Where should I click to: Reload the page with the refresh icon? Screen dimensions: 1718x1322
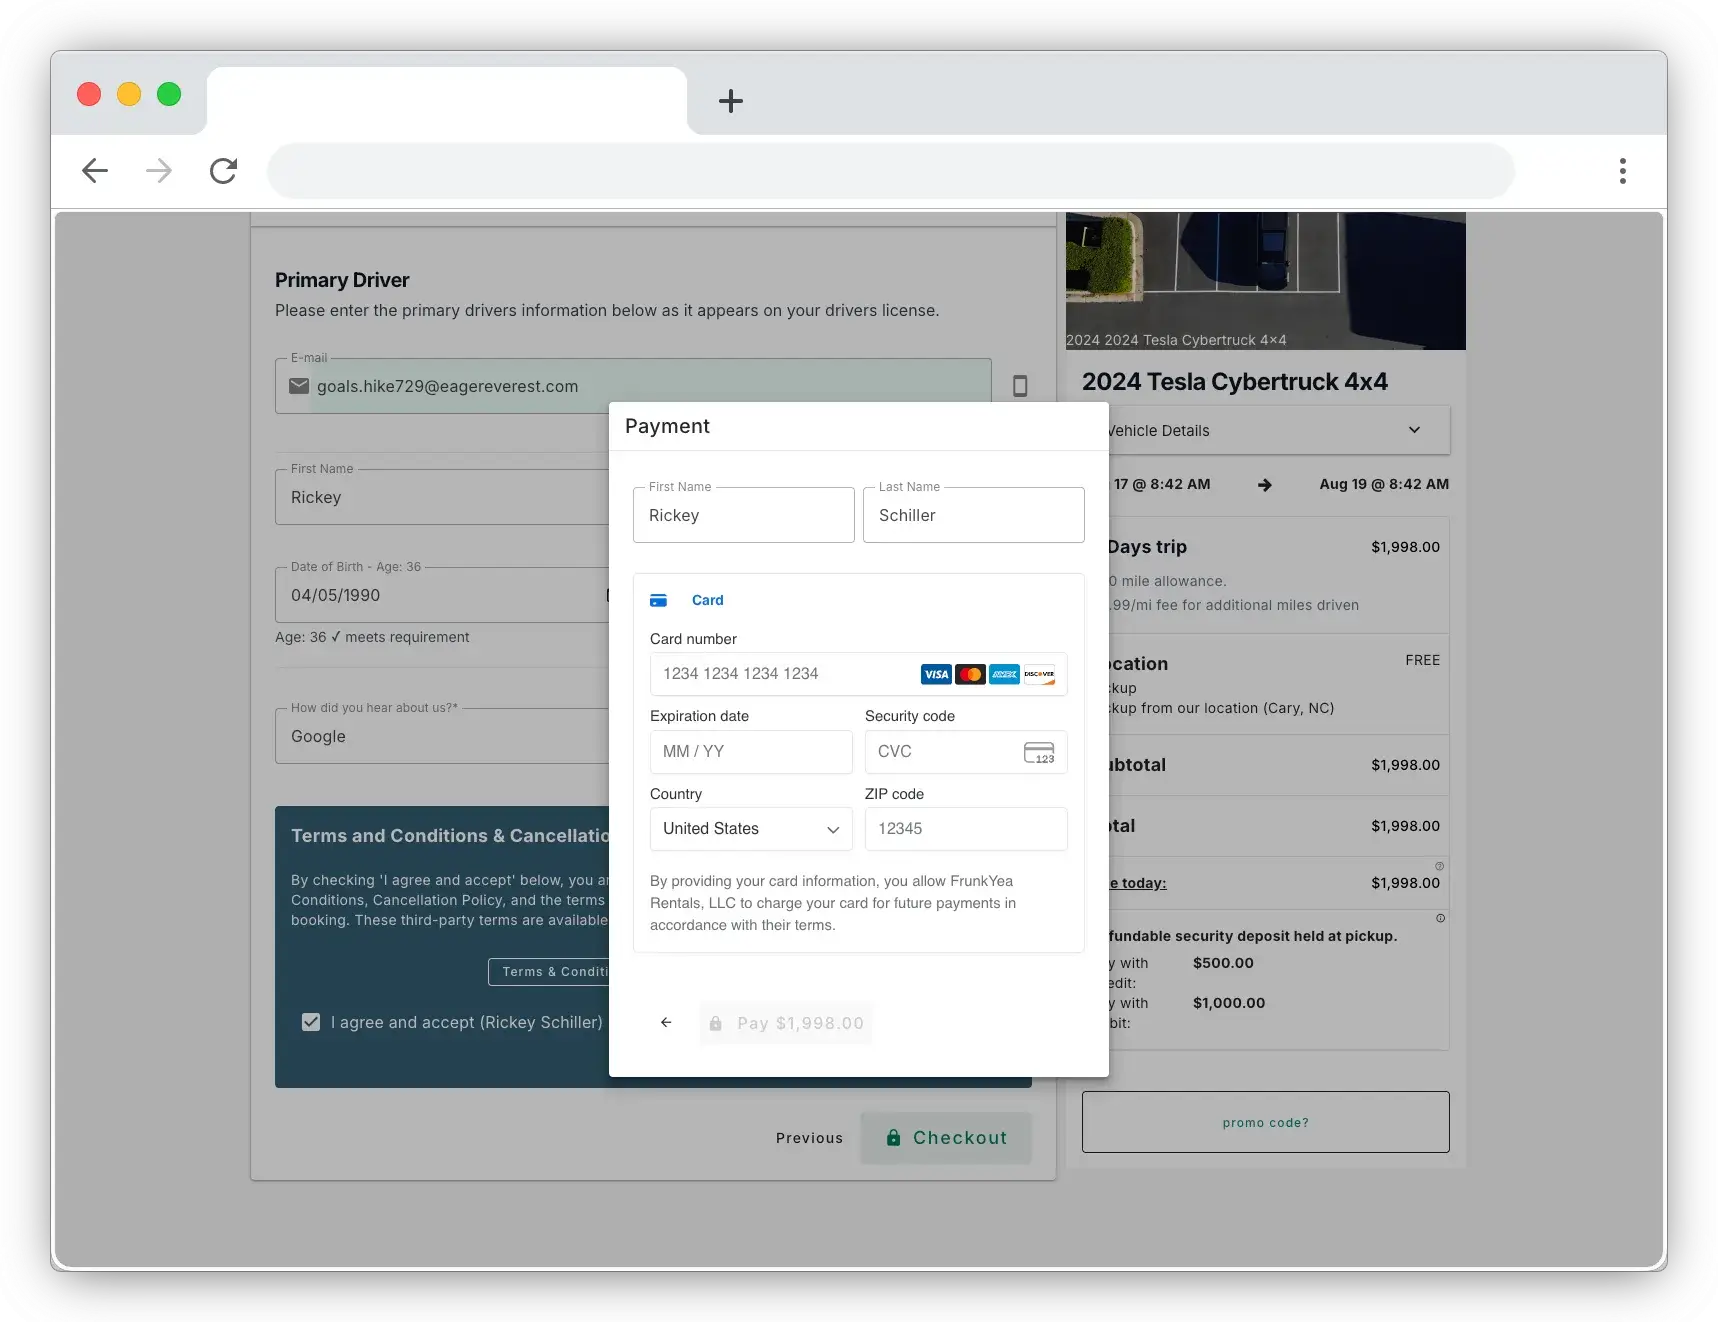tap(223, 171)
